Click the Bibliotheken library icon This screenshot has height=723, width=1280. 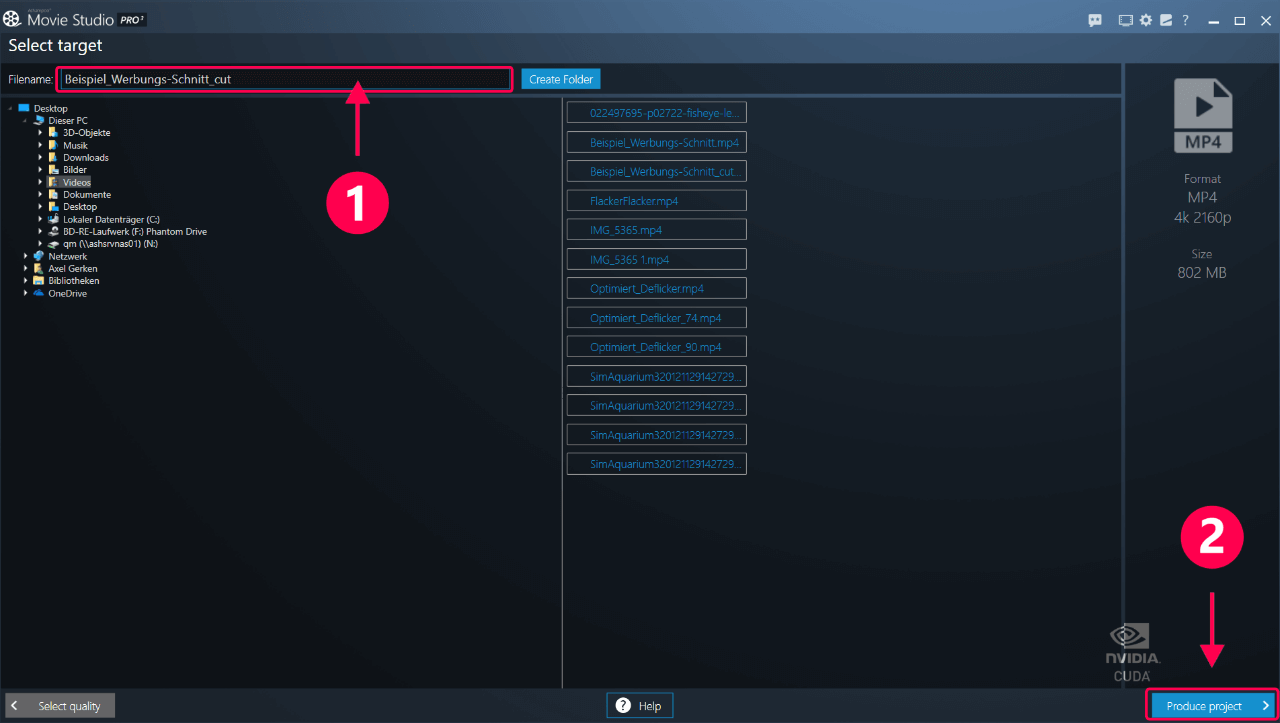pyautogui.click(x=39, y=281)
